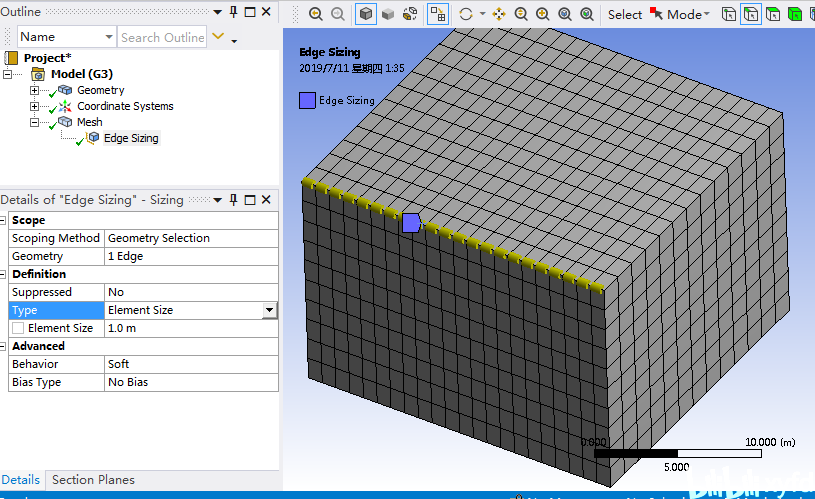
Task: Select Mesh in the outline tree
Action: pos(89,122)
